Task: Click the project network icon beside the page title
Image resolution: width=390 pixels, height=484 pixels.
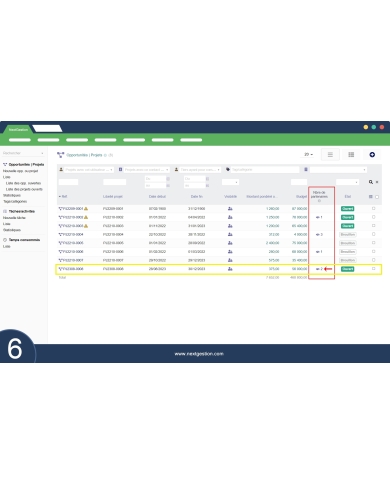Action: (x=61, y=155)
